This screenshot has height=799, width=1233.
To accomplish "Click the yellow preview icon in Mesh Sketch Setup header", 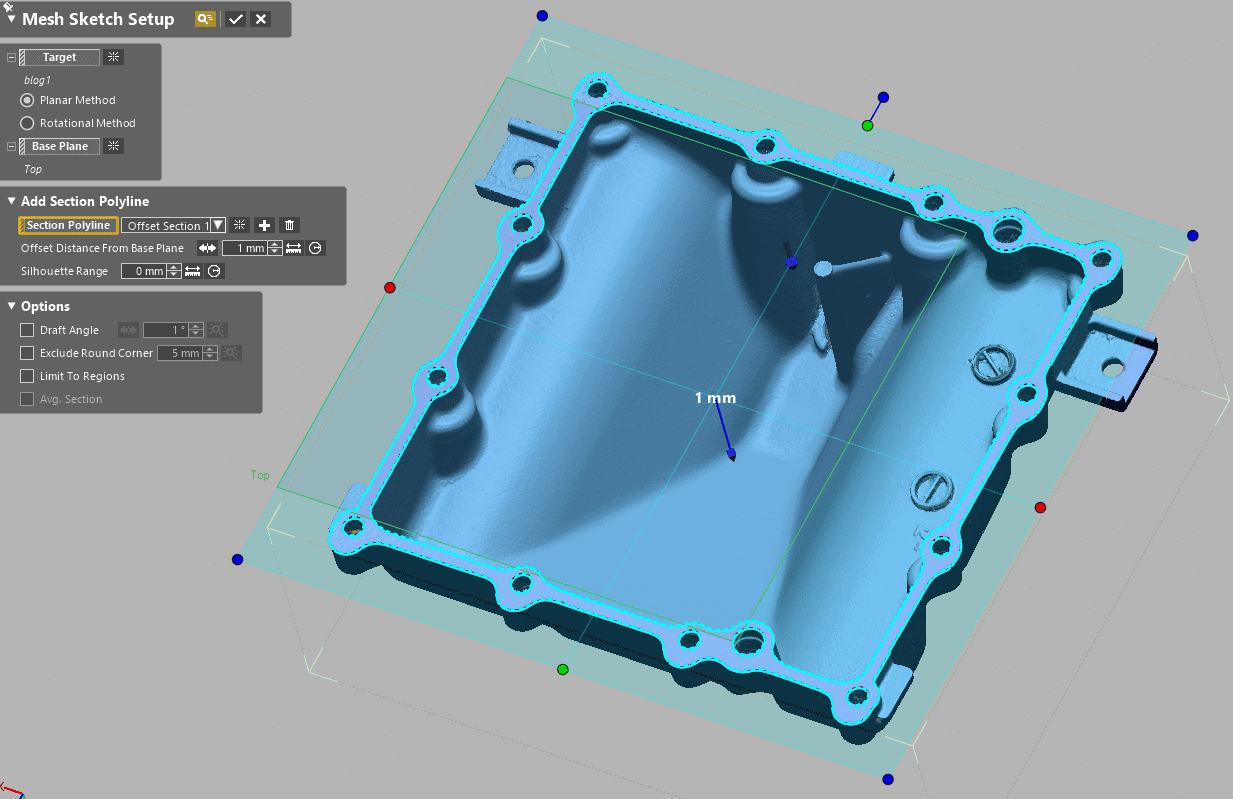I will [206, 19].
